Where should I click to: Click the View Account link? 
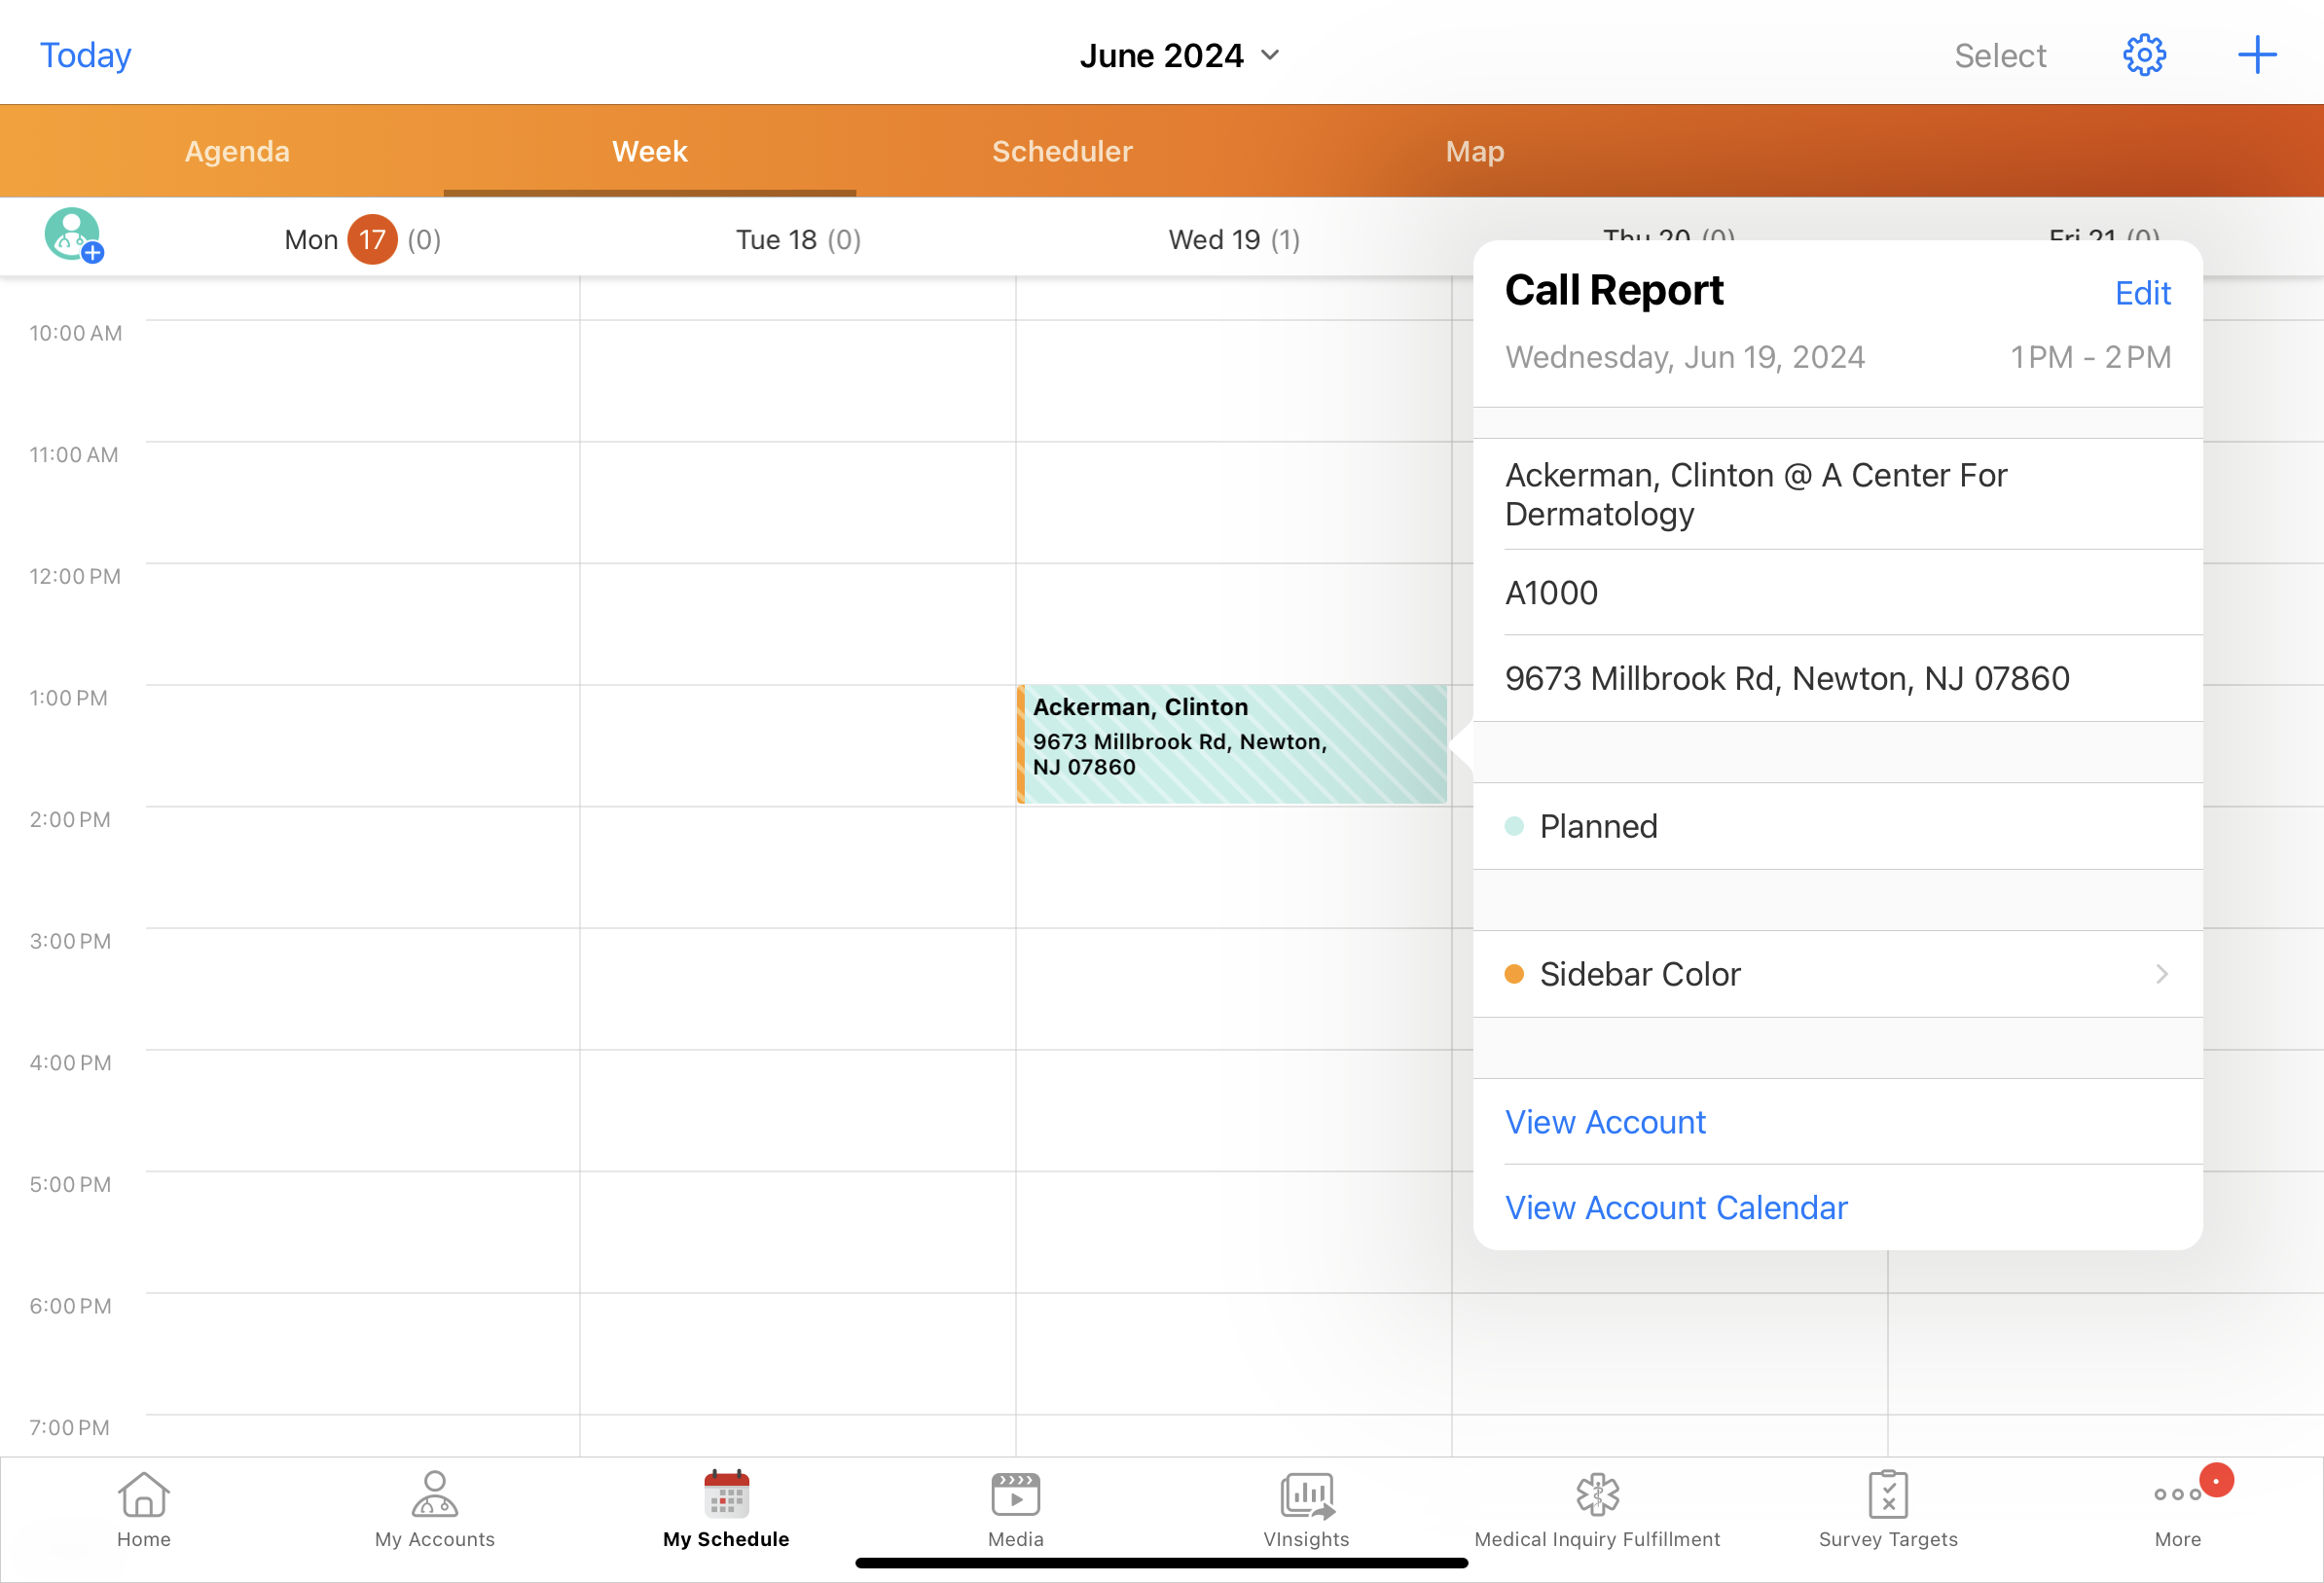point(1605,1122)
